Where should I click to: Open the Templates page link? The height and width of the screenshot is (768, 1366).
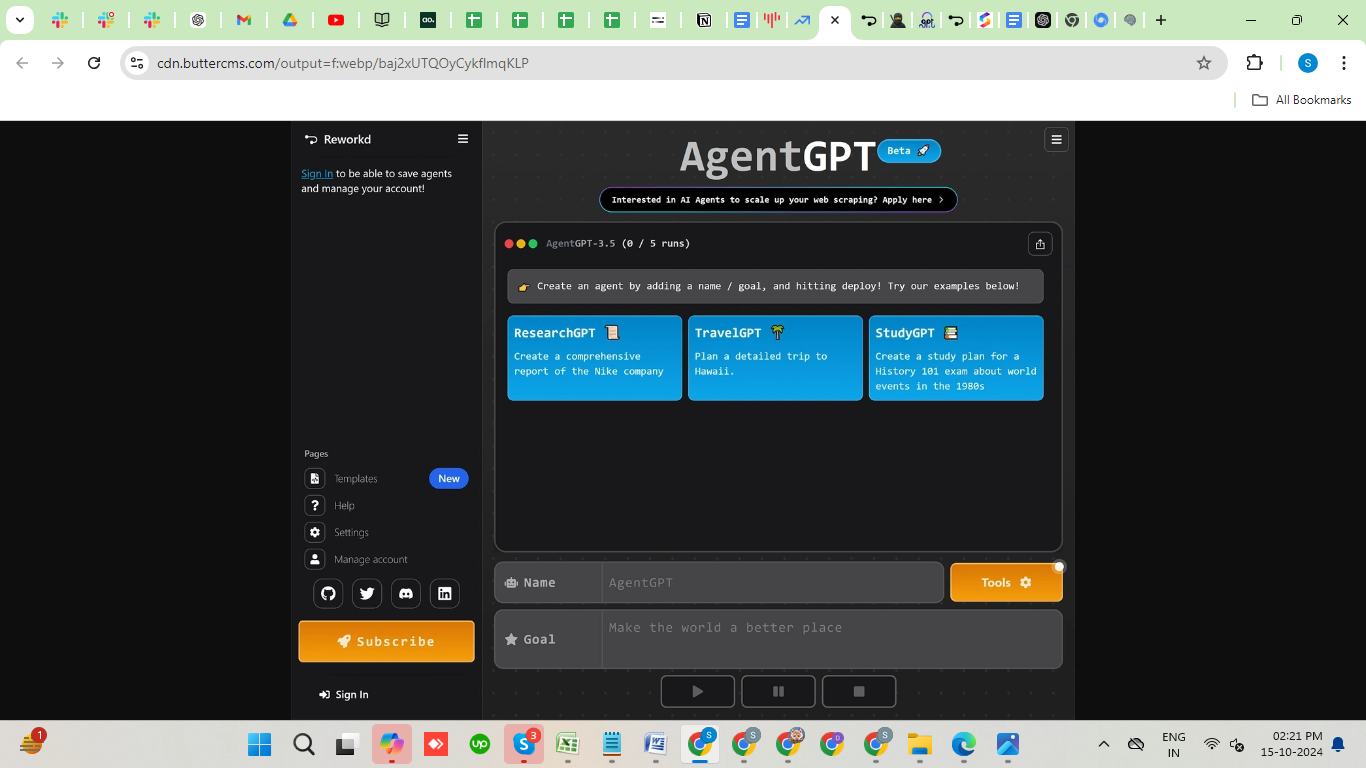[356, 479]
